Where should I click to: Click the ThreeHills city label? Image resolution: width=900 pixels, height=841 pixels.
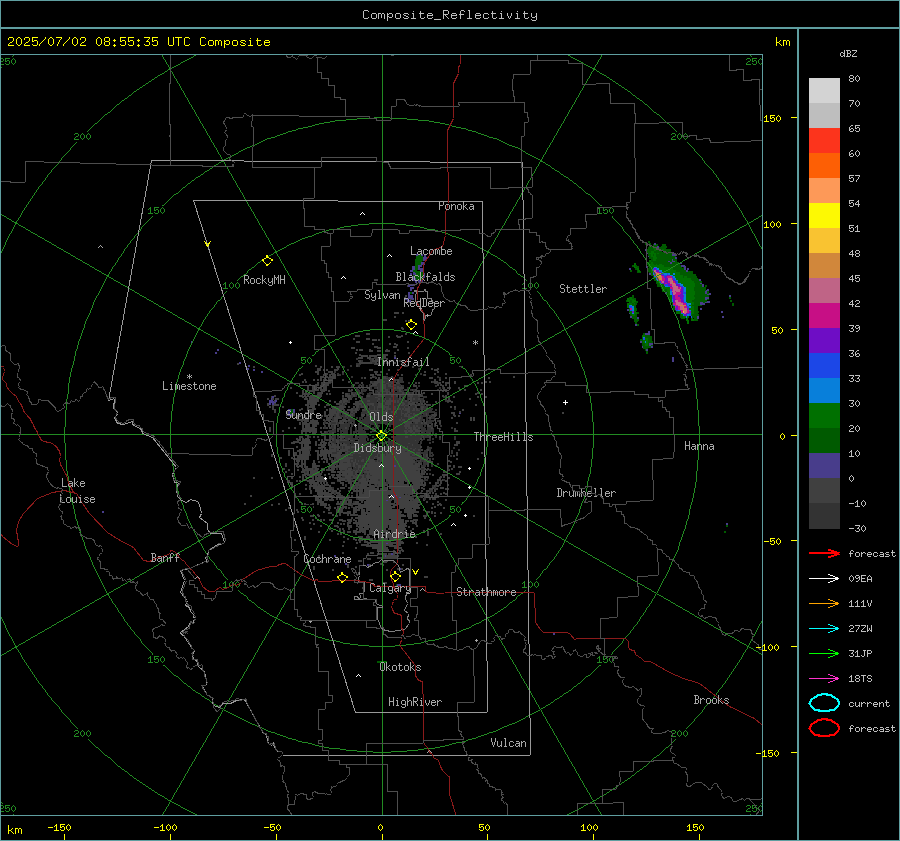click(503, 437)
